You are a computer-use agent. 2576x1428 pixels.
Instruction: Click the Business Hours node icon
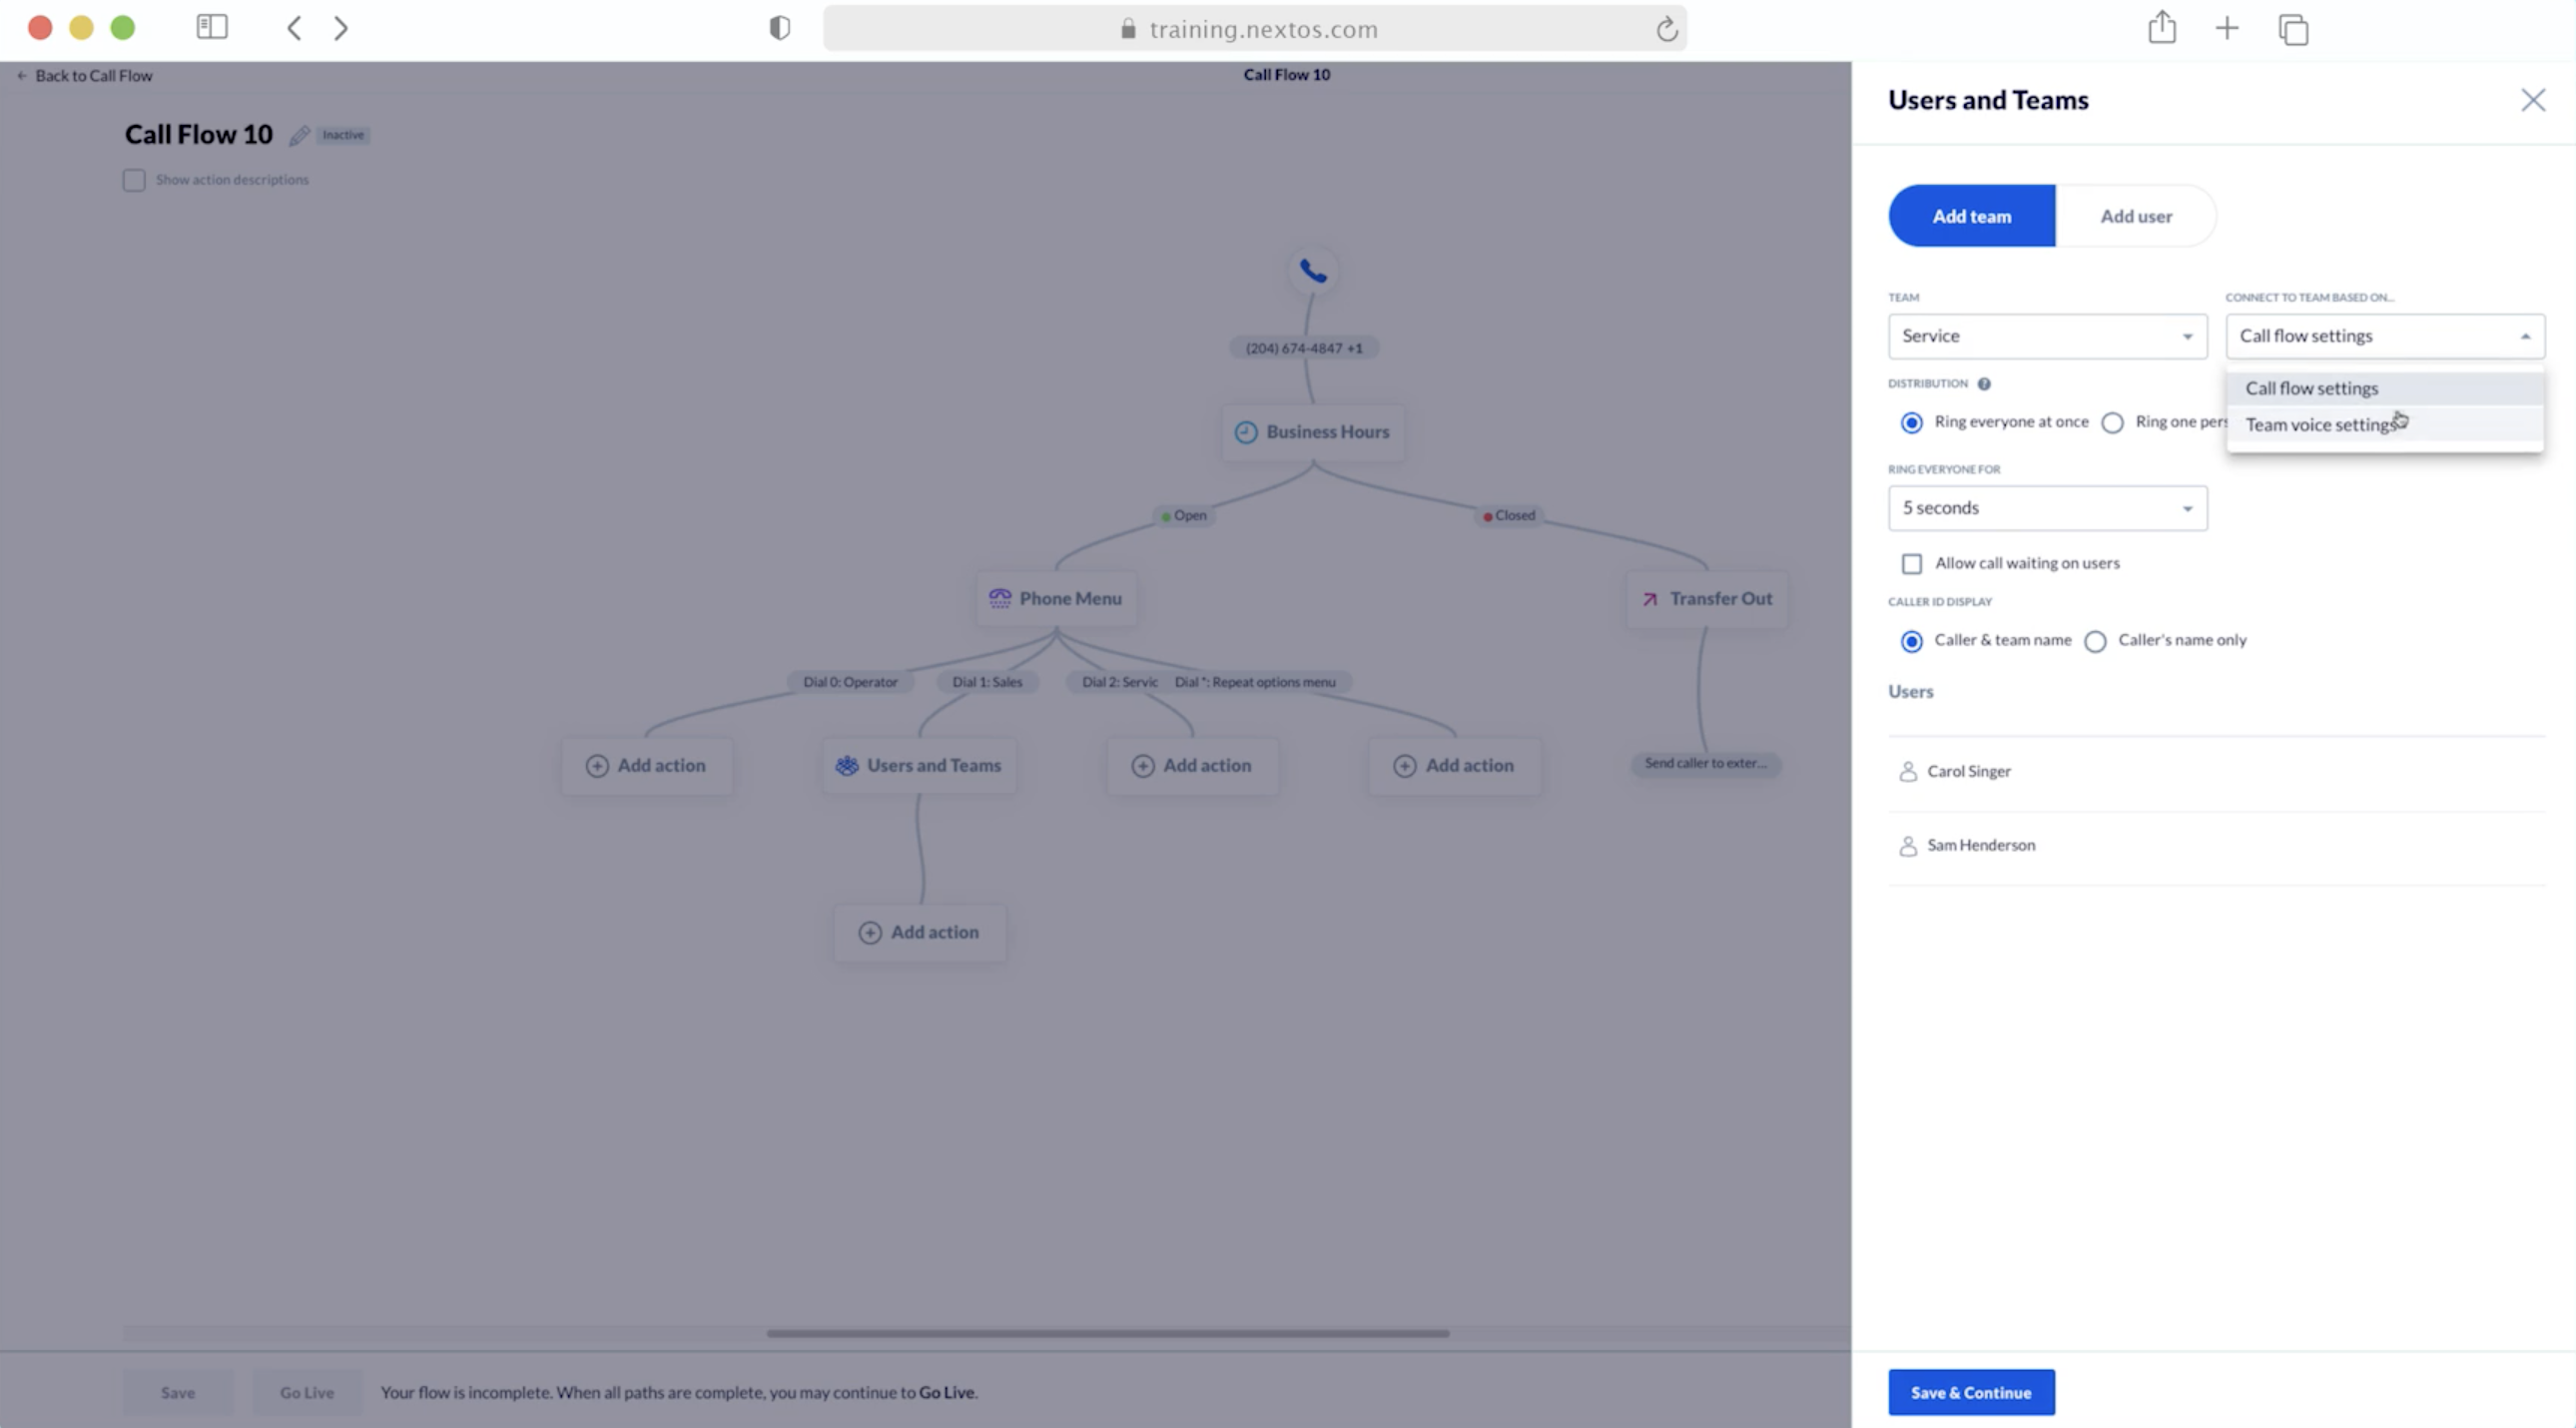coord(1245,430)
